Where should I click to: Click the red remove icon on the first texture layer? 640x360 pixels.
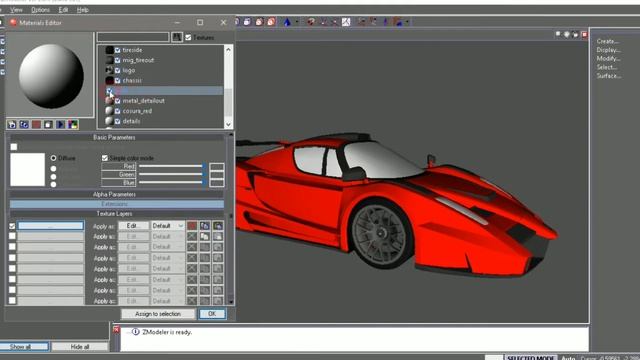pyautogui.click(x=192, y=226)
